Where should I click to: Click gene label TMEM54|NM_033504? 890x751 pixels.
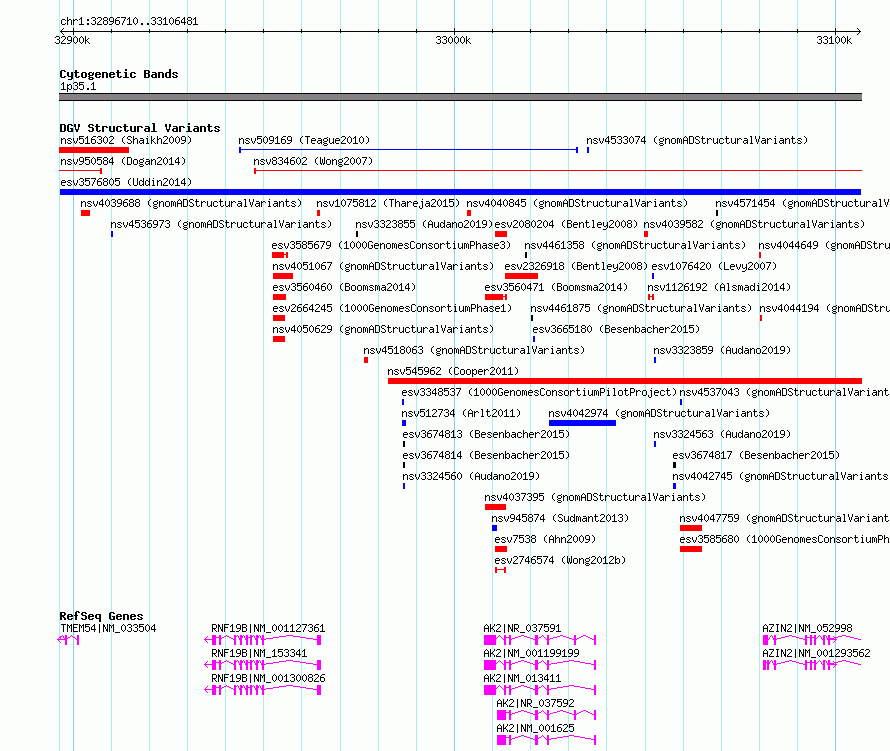pyautogui.click(x=108, y=628)
